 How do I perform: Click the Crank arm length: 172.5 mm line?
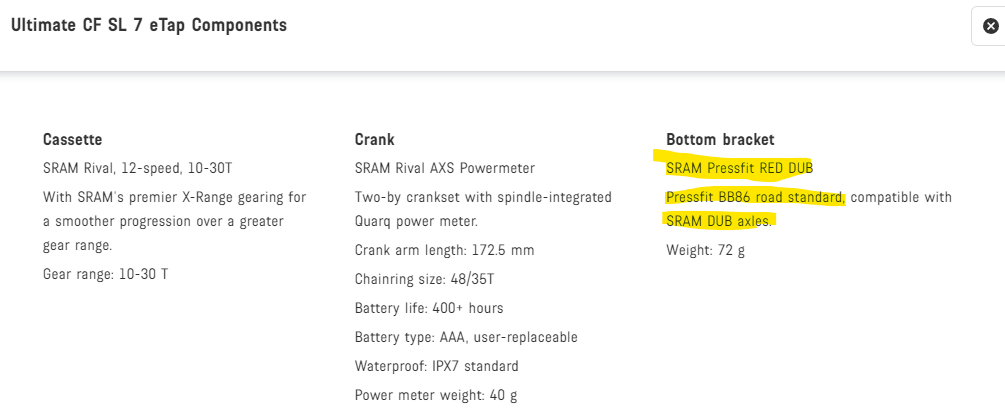[444, 250]
